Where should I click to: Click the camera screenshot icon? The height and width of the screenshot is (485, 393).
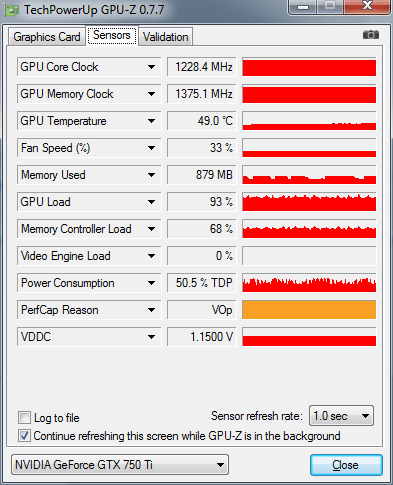click(x=371, y=35)
